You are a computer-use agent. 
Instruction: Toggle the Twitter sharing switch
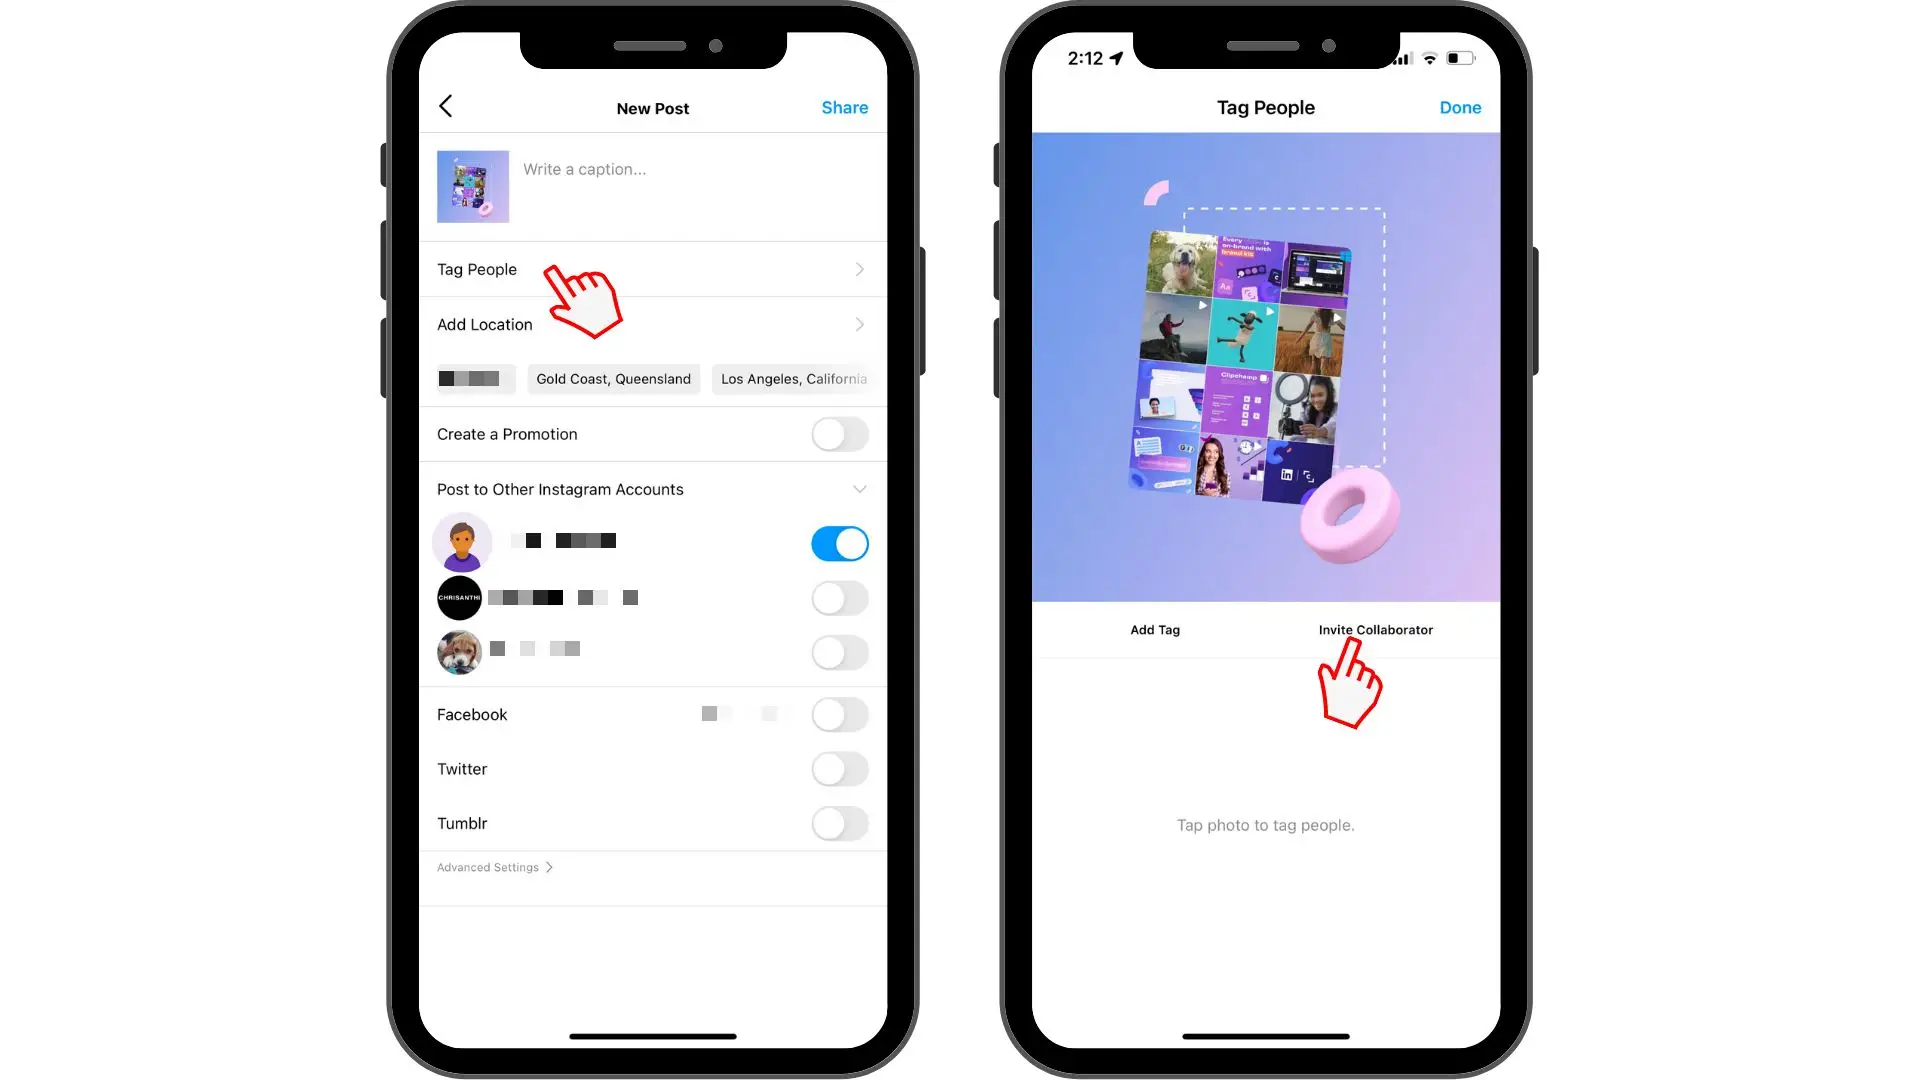[840, 769]
